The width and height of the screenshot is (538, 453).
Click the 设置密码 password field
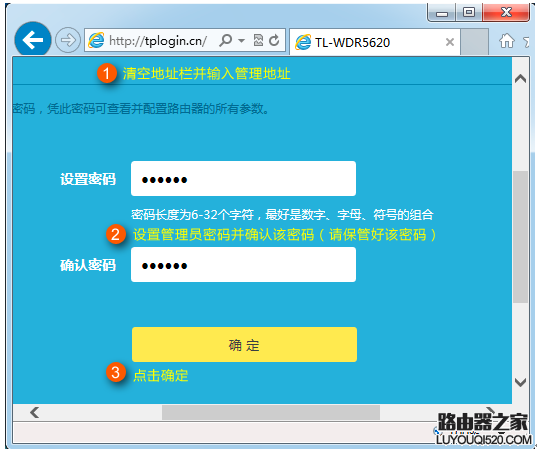point(243,178)
